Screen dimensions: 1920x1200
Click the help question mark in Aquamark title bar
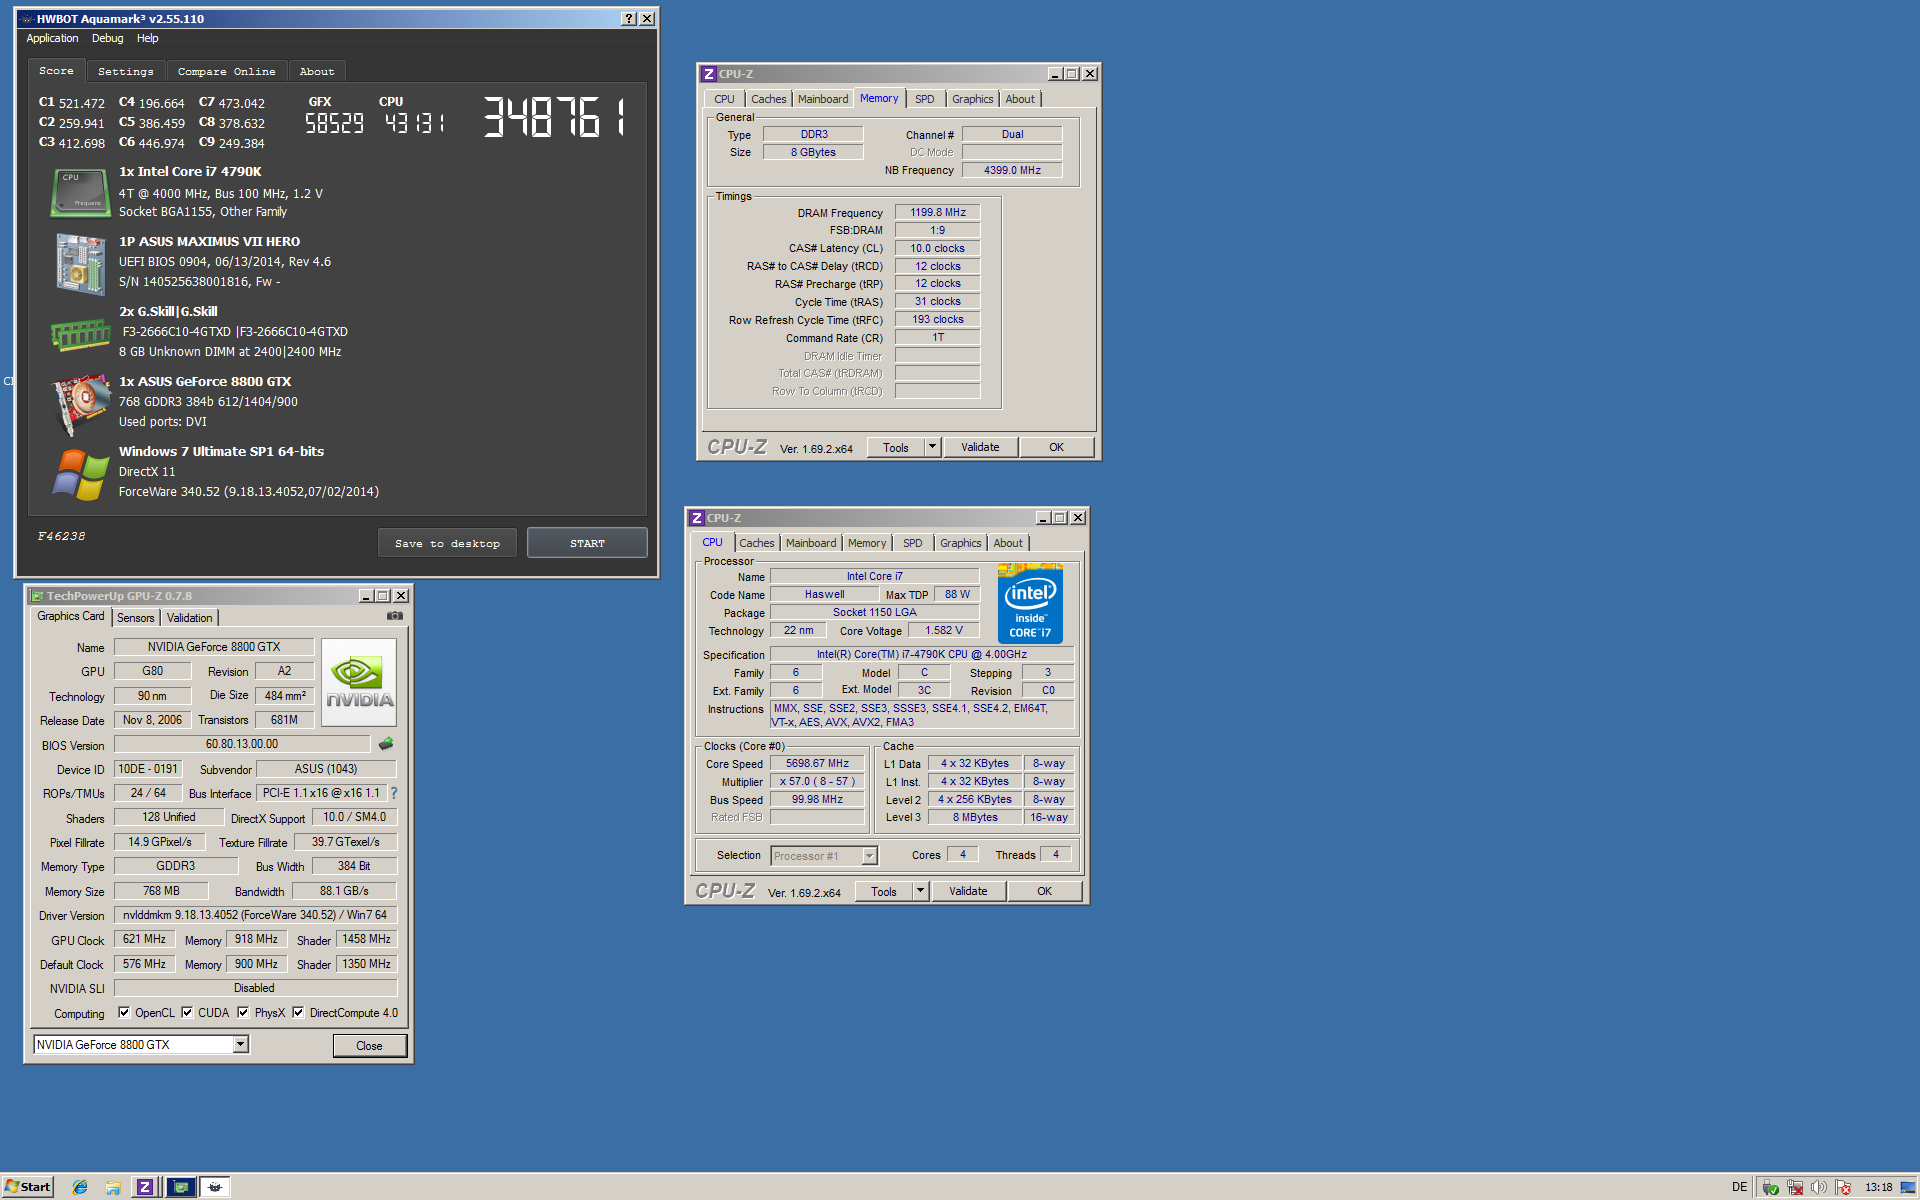[628, 19]
